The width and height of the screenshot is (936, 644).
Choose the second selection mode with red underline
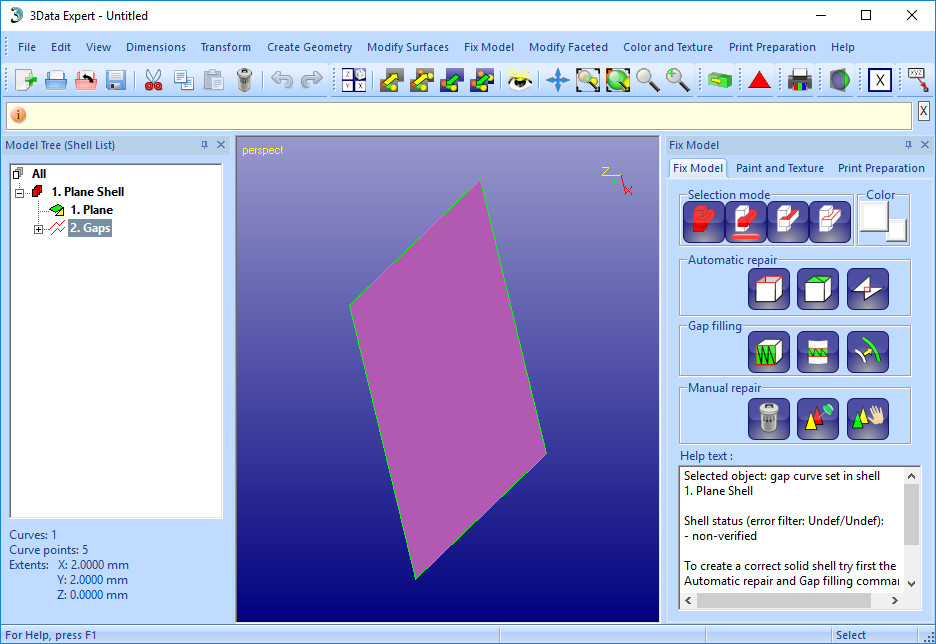click(746, 221)
